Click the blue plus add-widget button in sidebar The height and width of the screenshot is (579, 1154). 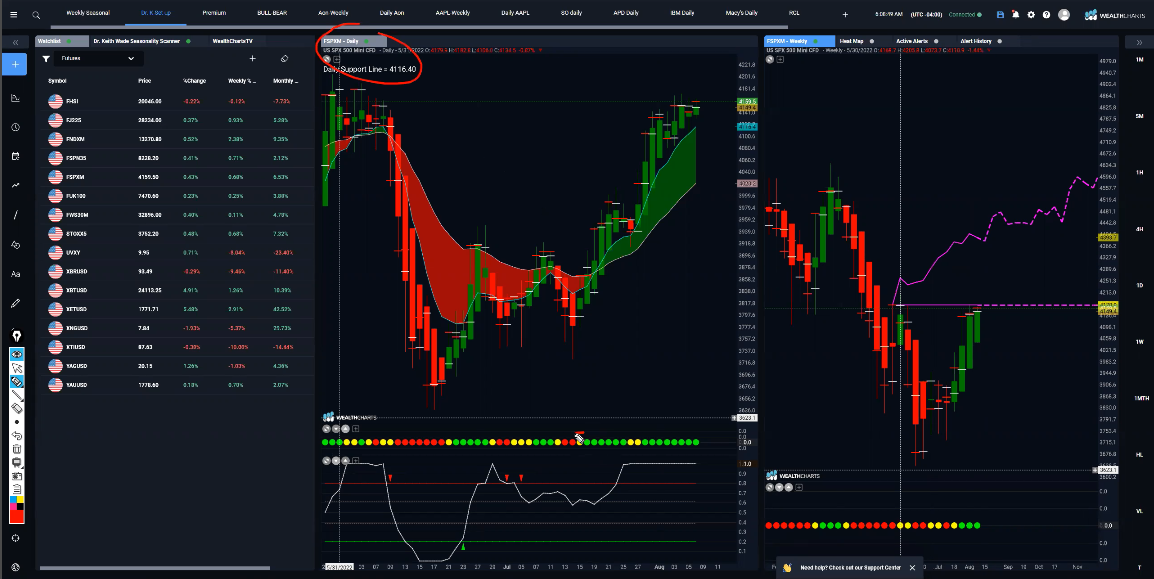15,65
